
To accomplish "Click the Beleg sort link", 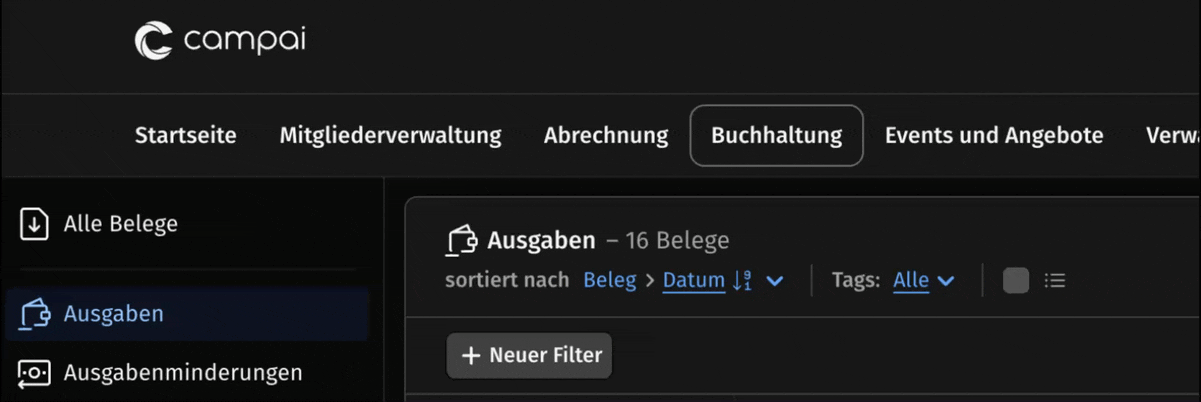I will tap(609, 281).
